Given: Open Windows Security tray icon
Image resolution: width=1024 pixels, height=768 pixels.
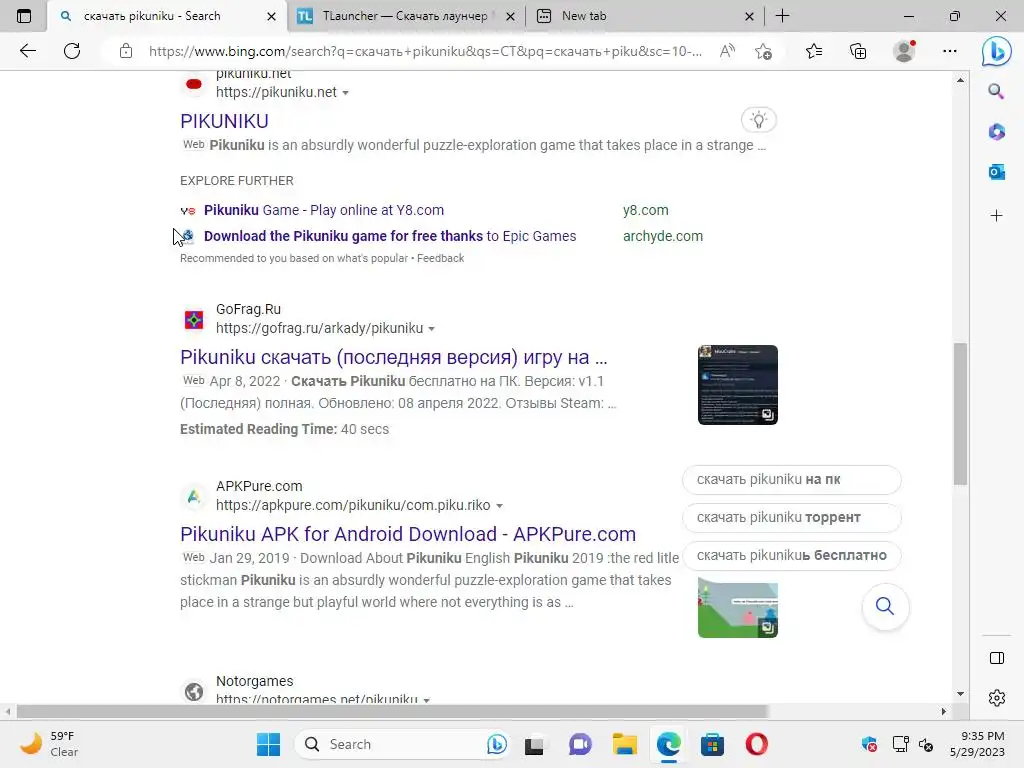Looking at the screenshot, I should (869, 744).
